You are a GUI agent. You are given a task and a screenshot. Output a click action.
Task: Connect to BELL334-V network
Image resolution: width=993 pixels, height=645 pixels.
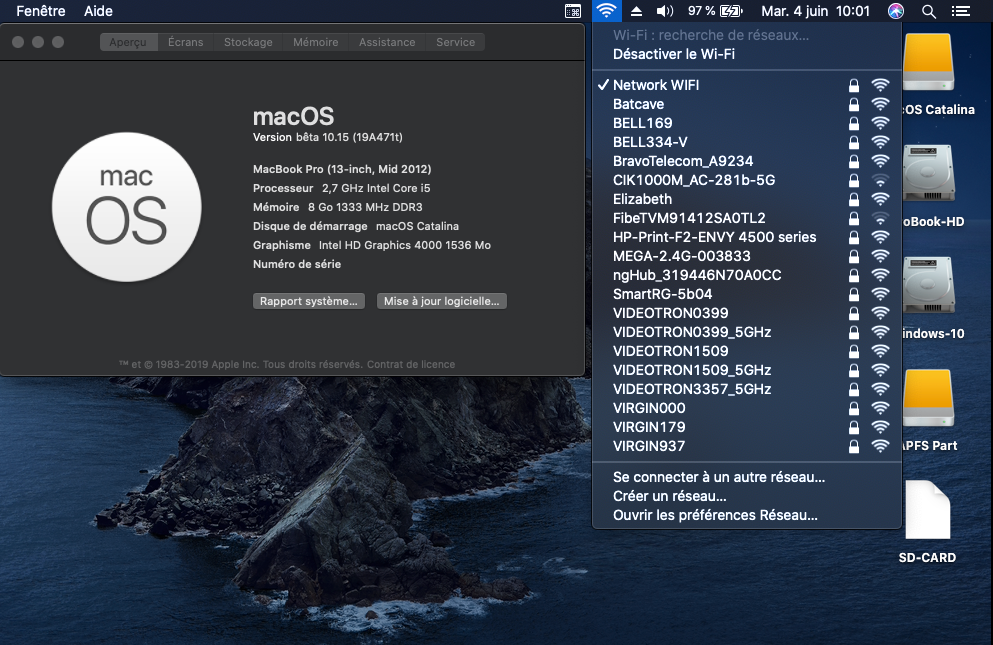tap(747, 142)
